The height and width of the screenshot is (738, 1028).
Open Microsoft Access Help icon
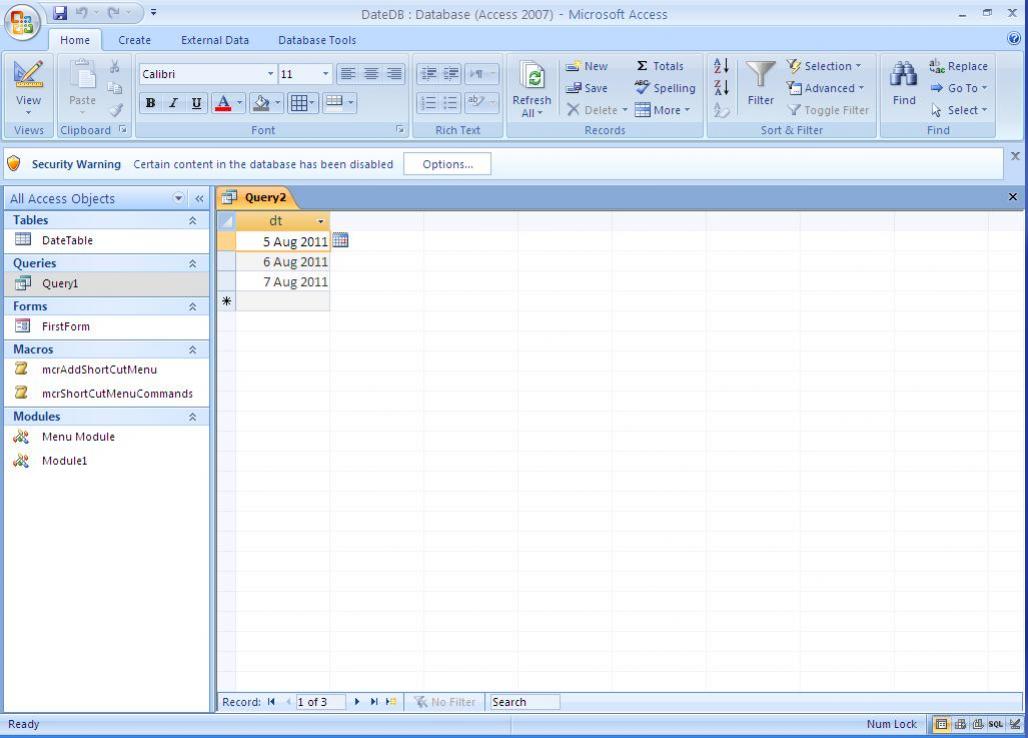(1014, 39)
